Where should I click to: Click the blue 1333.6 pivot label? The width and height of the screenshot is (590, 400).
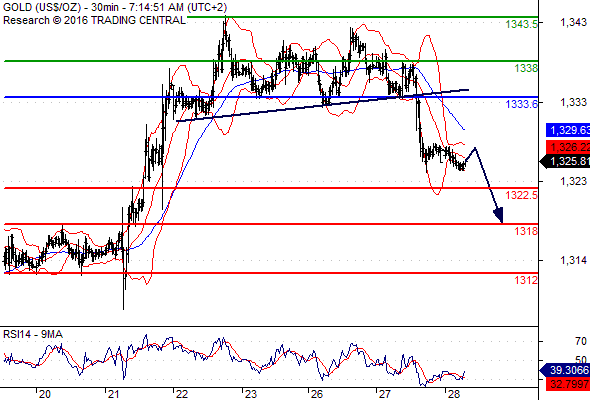[522, 104]
